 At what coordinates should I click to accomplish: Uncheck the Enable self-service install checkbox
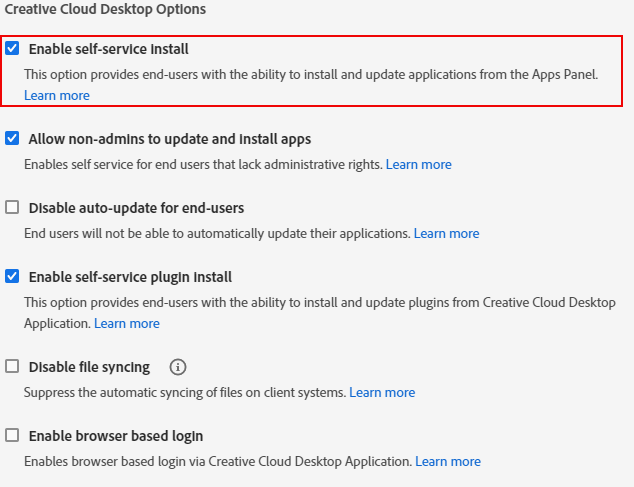(12, 49)
